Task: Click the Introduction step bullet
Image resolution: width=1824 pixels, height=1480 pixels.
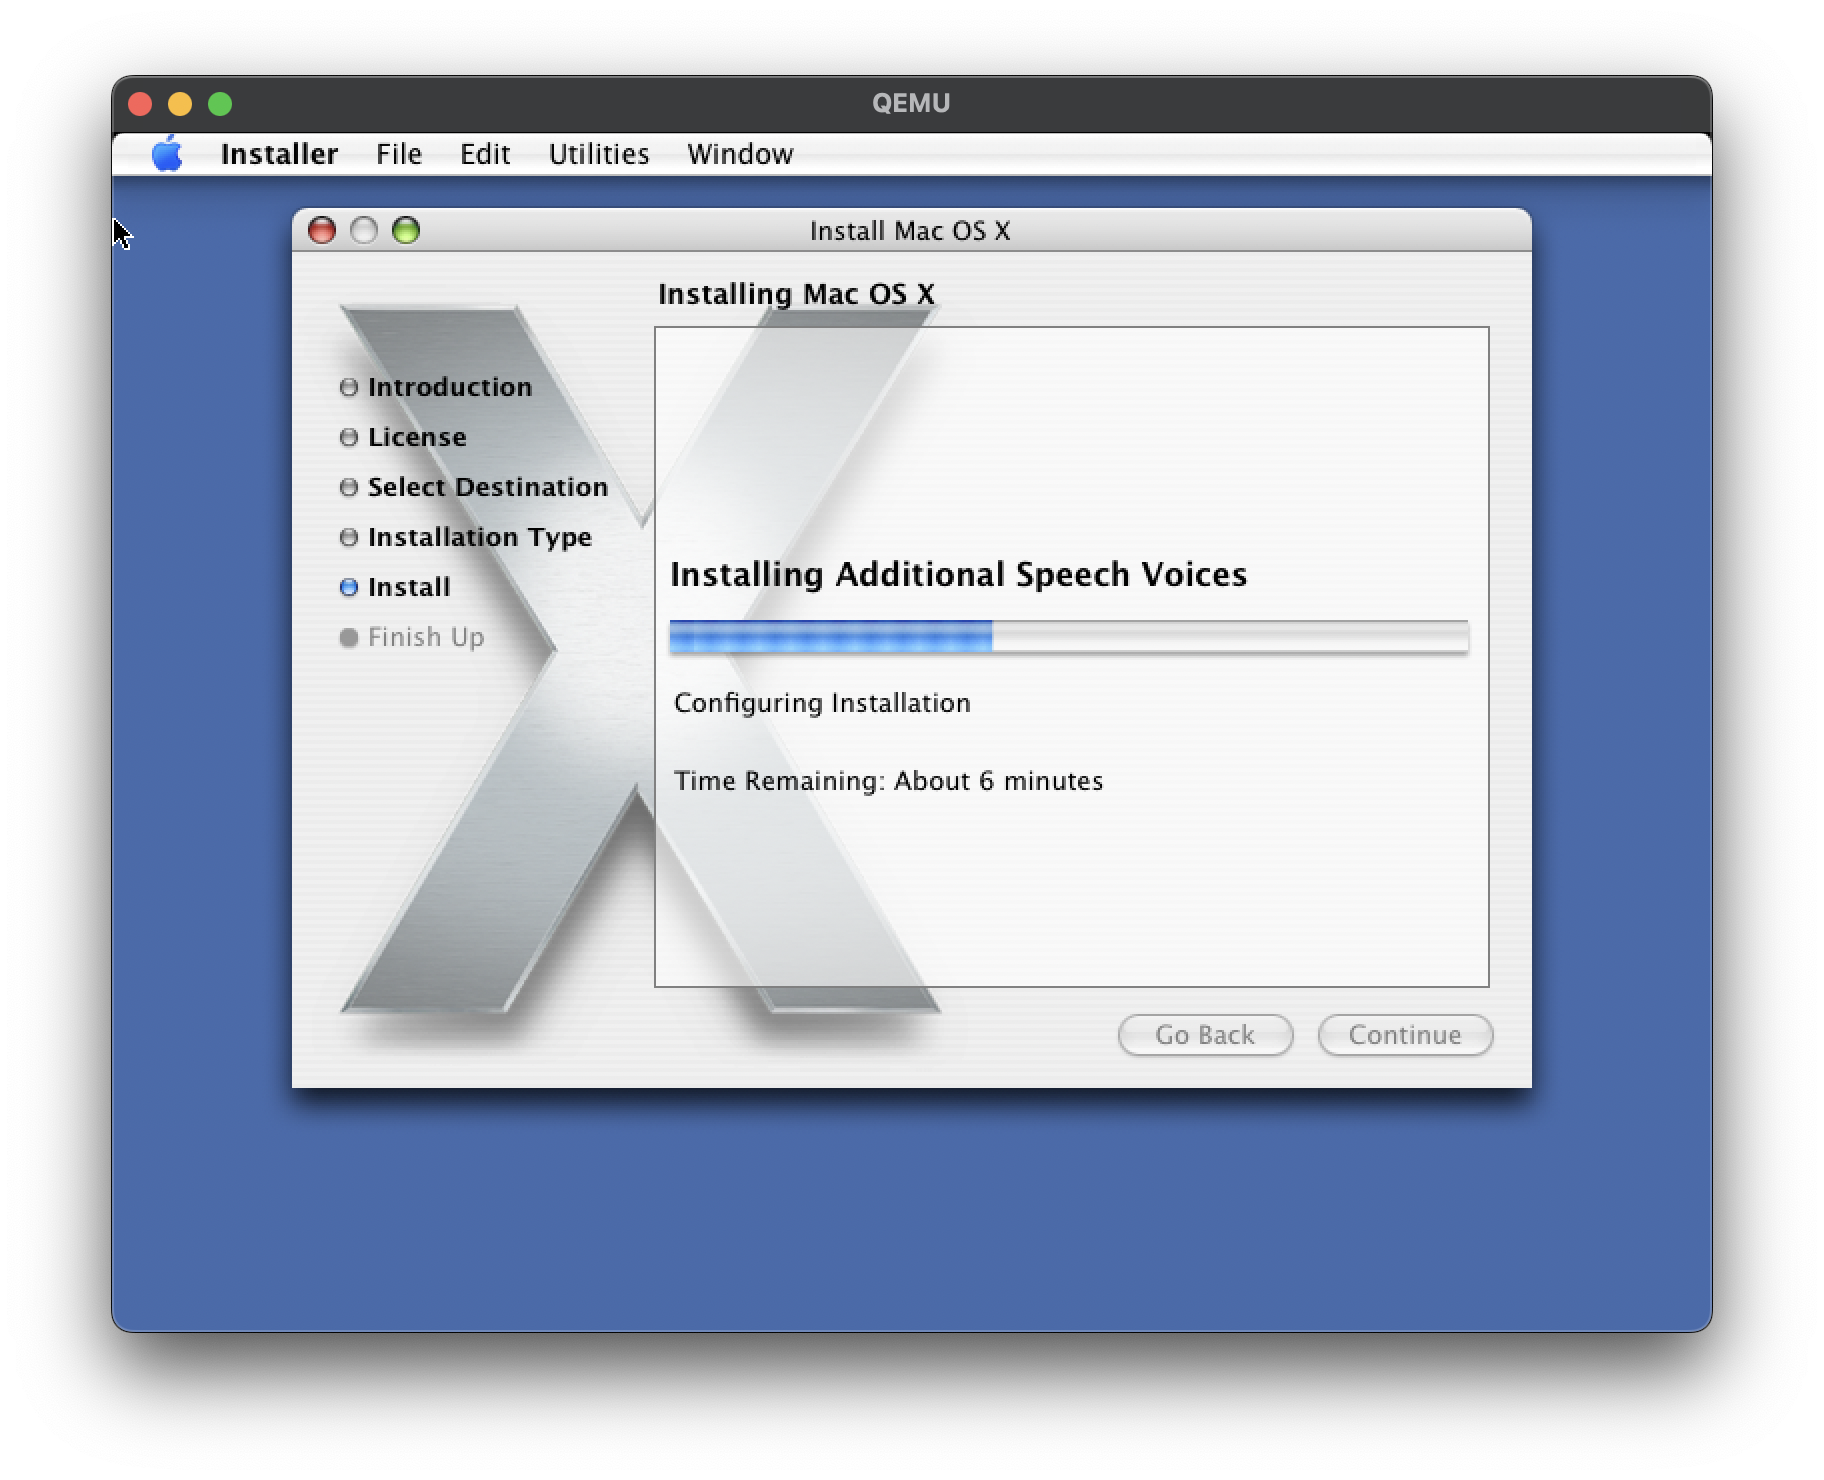Action: pyautogui.click(x=349, y=387)
